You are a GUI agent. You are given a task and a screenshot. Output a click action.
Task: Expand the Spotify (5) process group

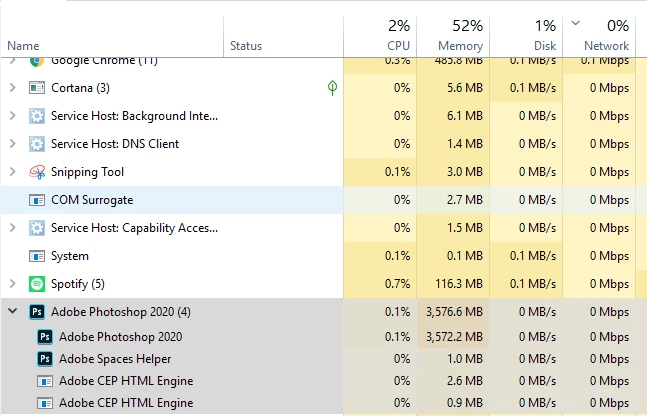(x=12, y=284)
